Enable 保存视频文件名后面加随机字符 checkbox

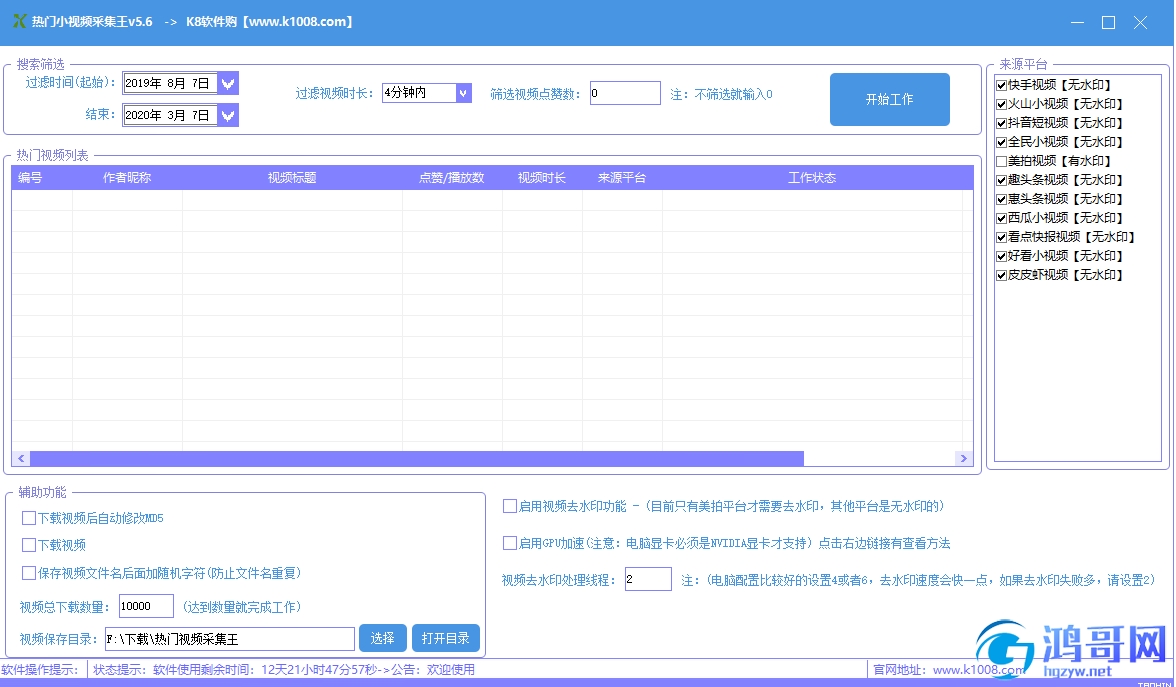tap(28, 573)
